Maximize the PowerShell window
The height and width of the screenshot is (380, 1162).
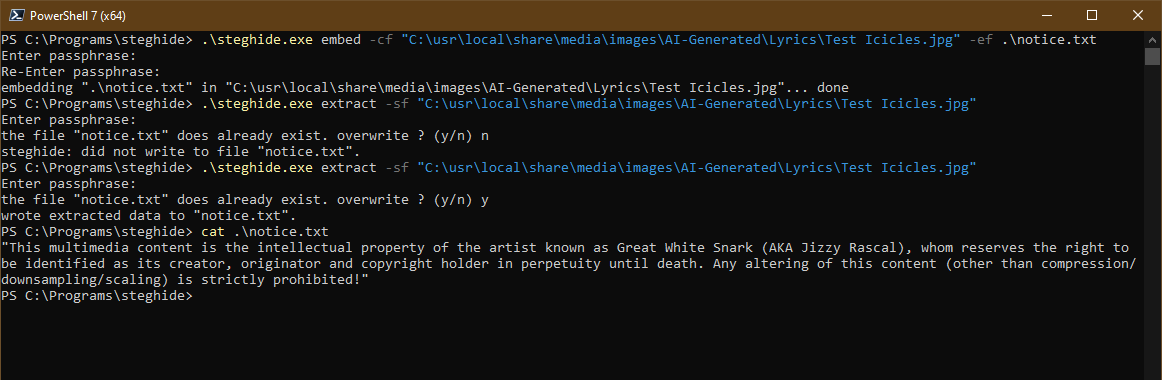[1091, 15]
